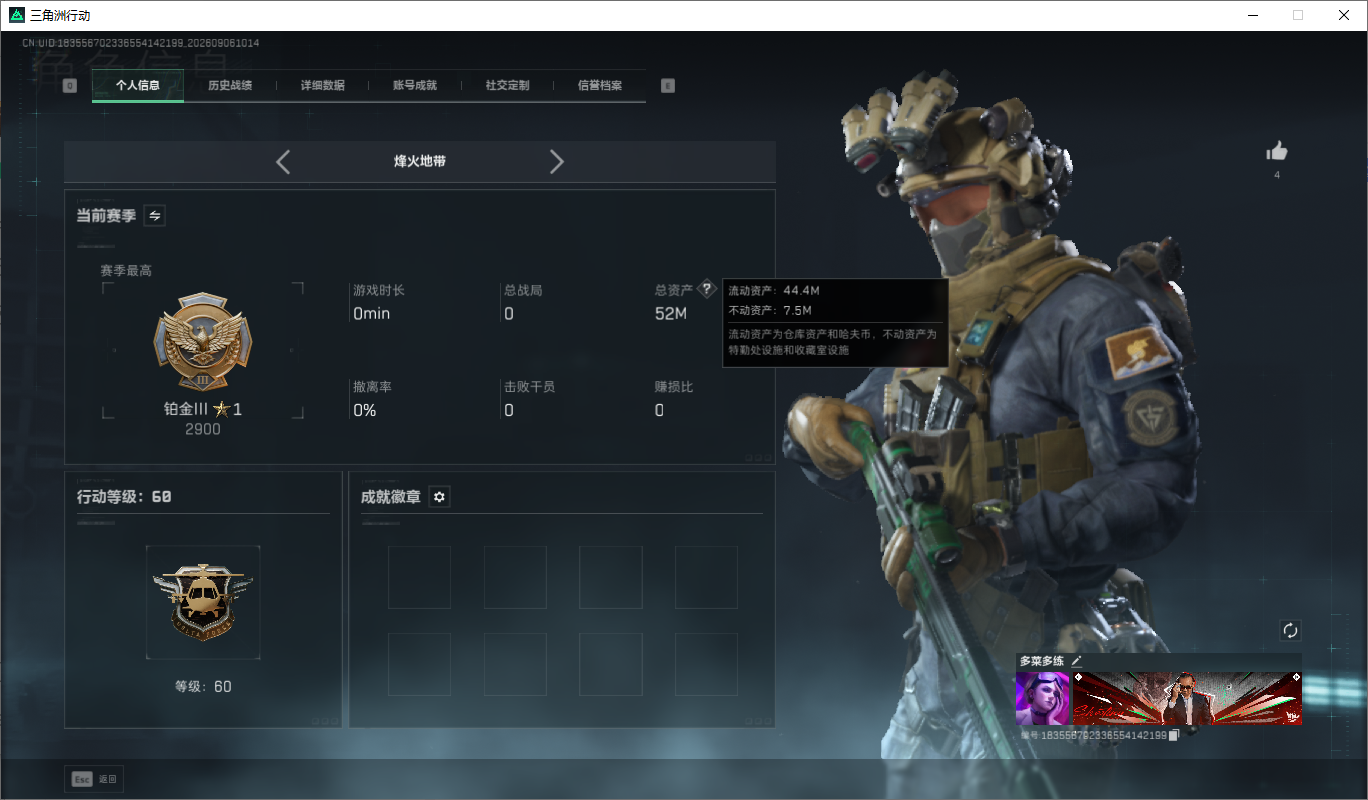Click the 赛季最高 label
Image resolution: width=1368 pixels, height=800 pixels.
point(126,270)
